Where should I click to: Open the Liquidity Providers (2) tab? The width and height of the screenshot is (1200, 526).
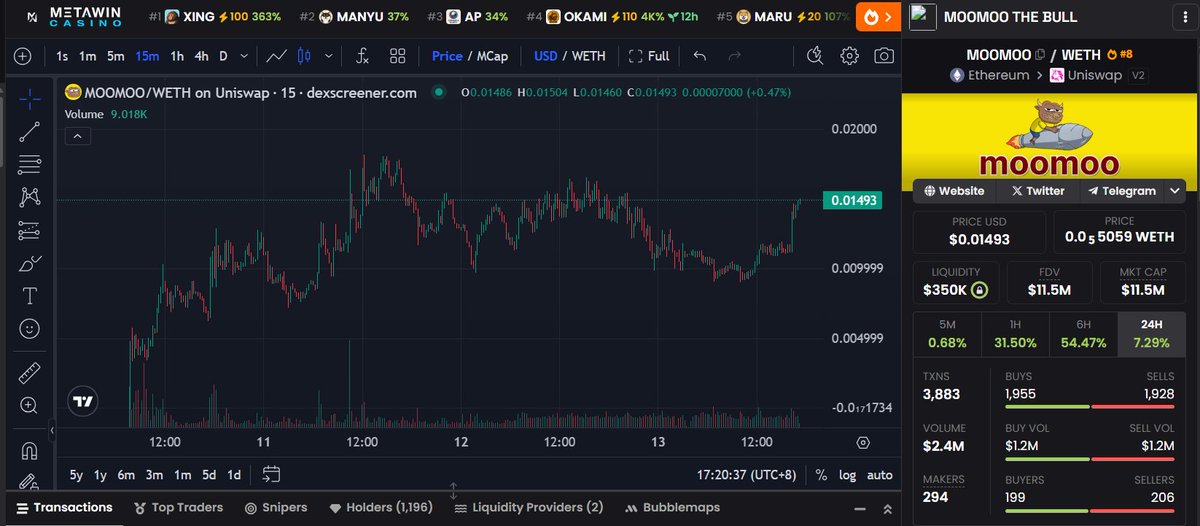click(528, 507)
